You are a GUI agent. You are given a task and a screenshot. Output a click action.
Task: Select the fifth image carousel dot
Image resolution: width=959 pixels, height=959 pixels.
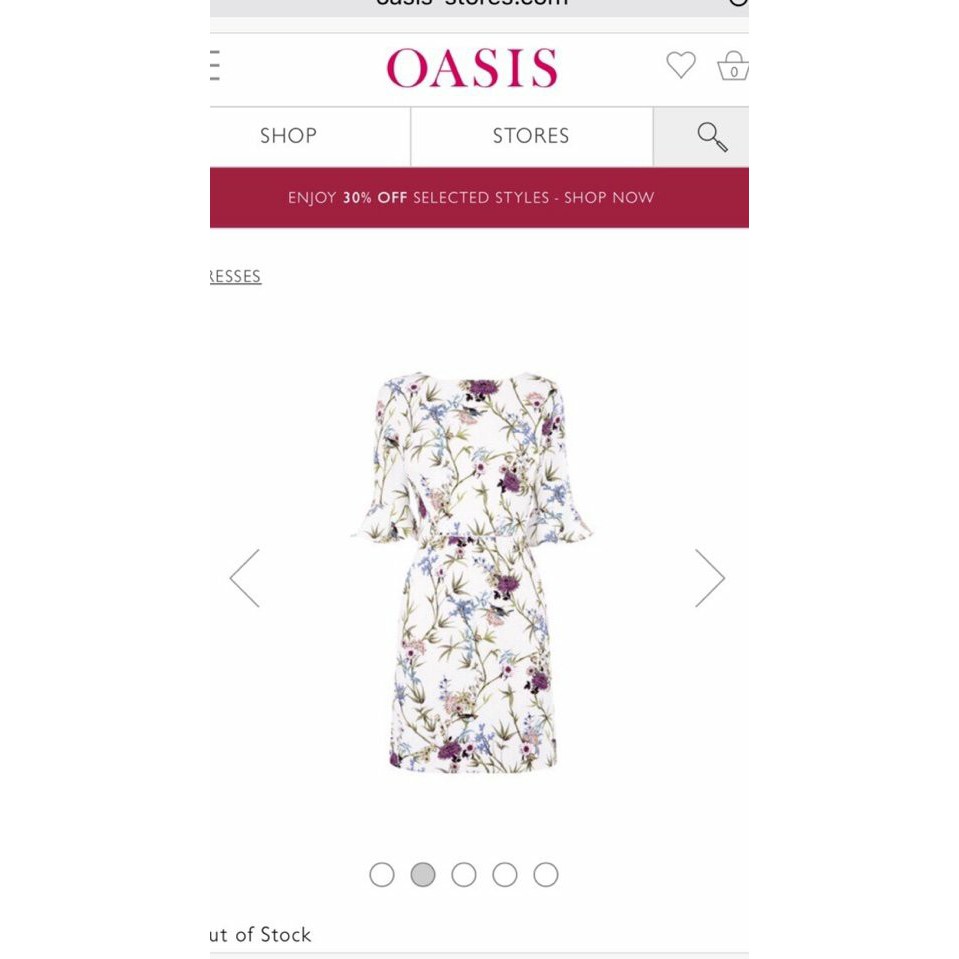pos(546,875)
